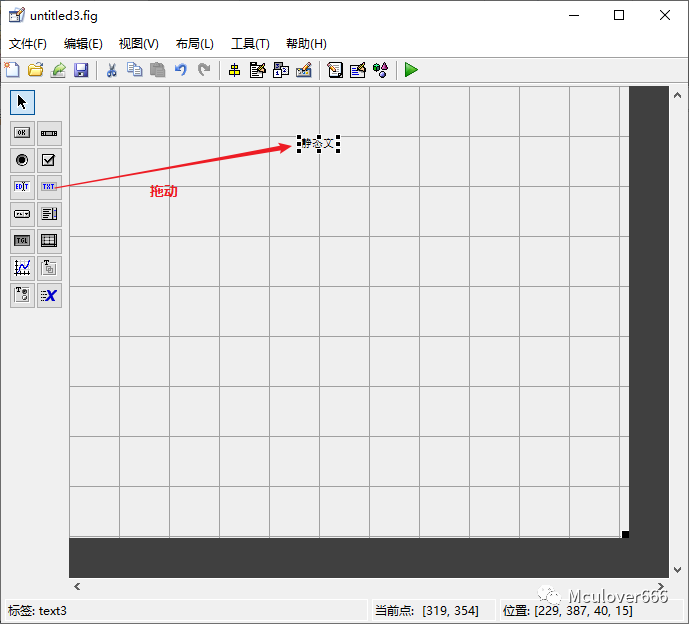Open the 文件(F) menu
The height and width of the screenshot is (624, 689).
tap(28, 44)
